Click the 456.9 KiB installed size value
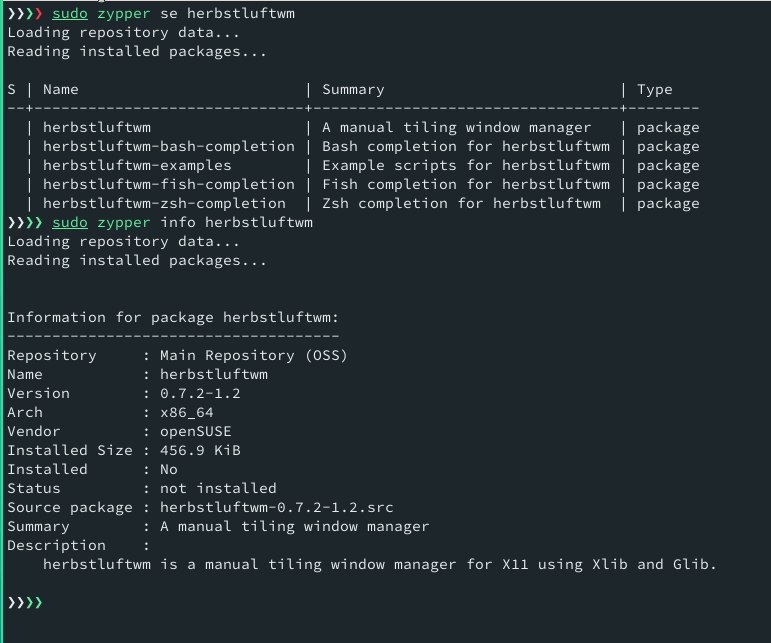The image size is (771, 643). click(200, 450)
